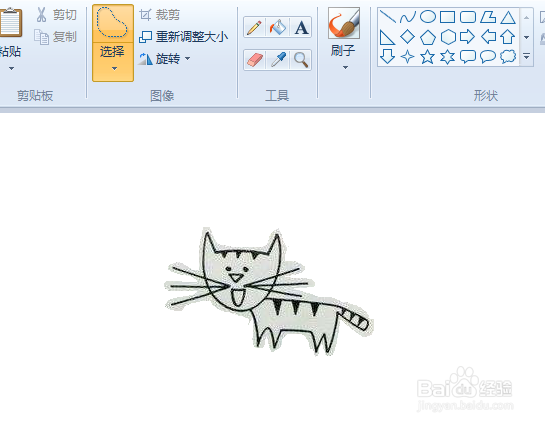Choose the Rounded rectangle shape
Screen dimensions: 545x425
pyautogui.click(x=468, y=17)
